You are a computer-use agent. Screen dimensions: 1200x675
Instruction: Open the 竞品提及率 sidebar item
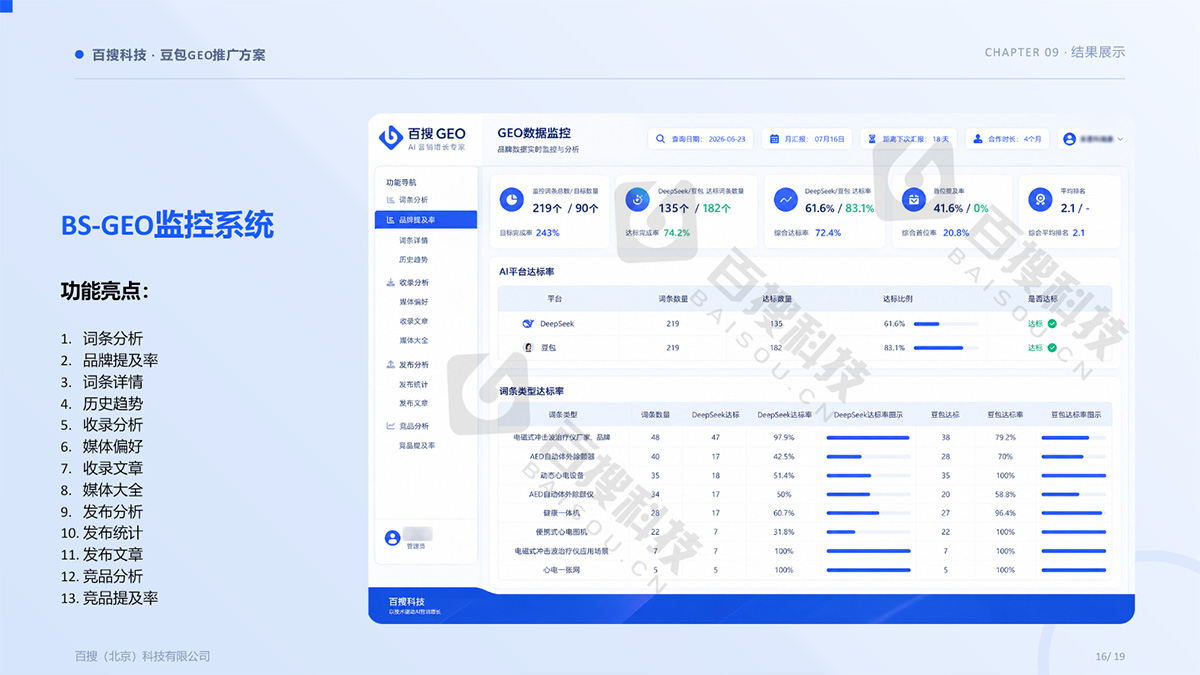(x=417, y=446)
